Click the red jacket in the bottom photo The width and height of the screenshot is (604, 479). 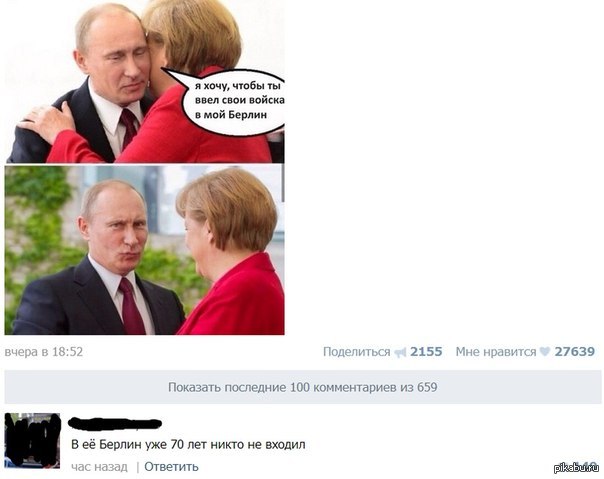click(238, 299)
